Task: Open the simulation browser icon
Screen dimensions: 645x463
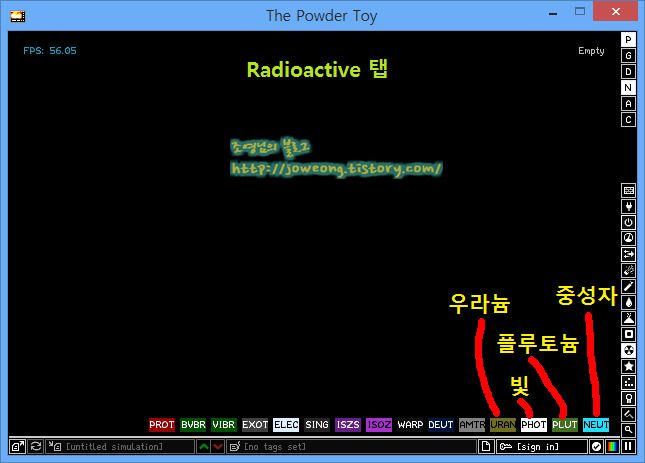Action: point(17,447)
